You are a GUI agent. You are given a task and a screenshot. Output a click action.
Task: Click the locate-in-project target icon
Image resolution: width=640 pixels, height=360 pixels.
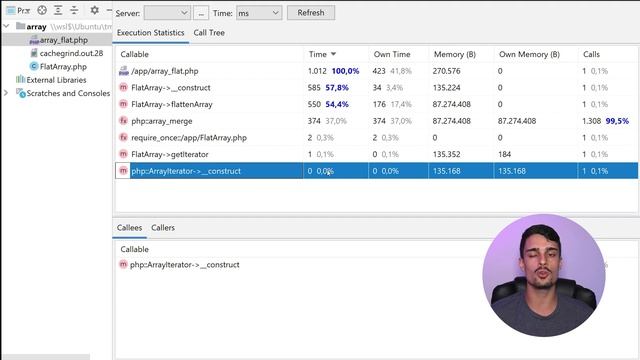(x=42, y=10)
